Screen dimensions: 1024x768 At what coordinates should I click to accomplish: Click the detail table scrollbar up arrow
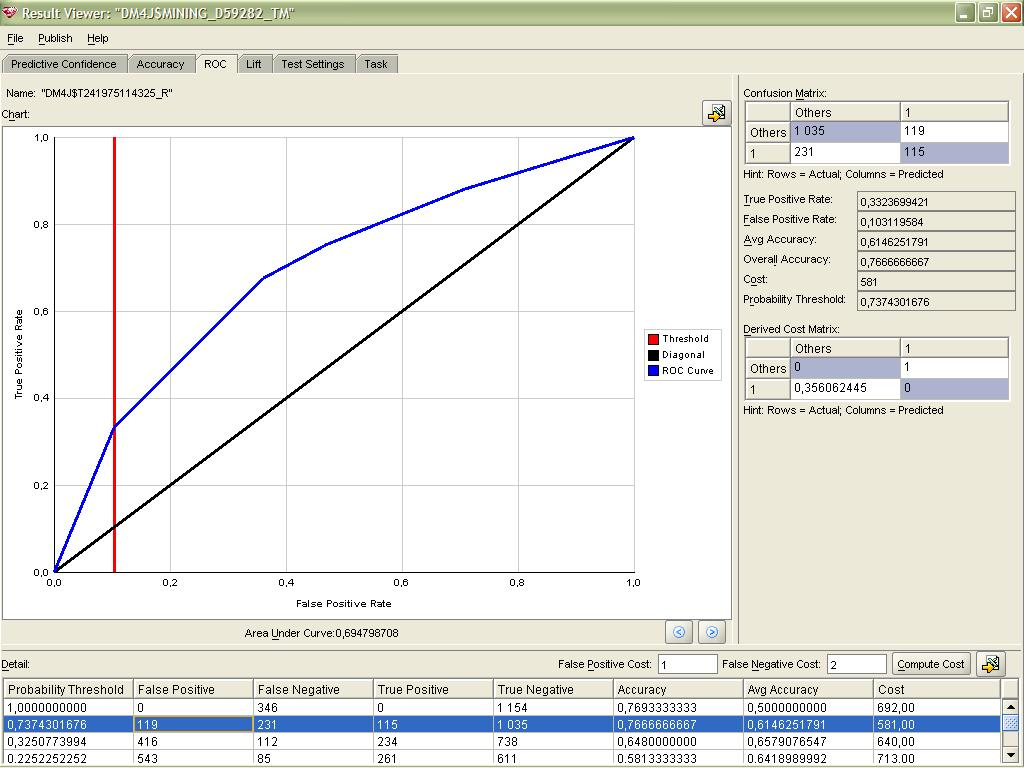click(1010, 707)
